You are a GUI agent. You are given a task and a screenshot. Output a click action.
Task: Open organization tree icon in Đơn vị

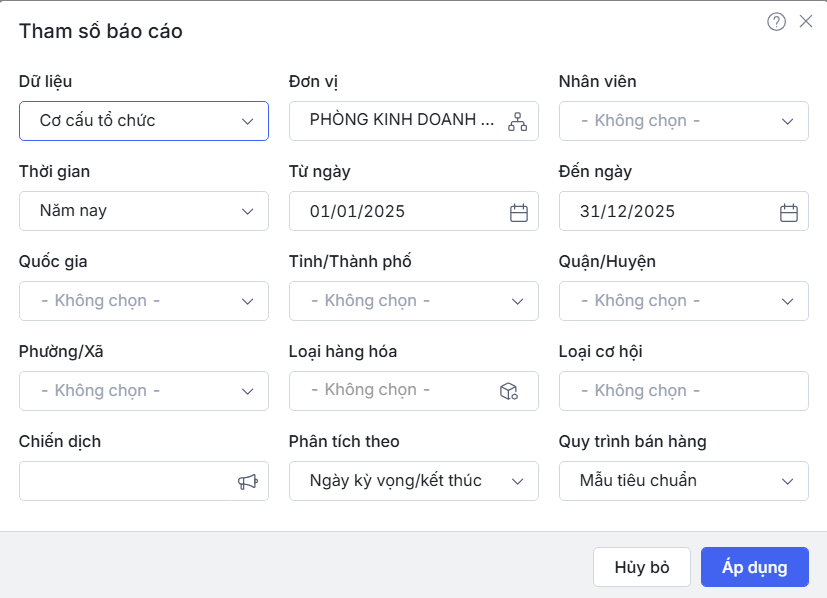click(517, 121)
